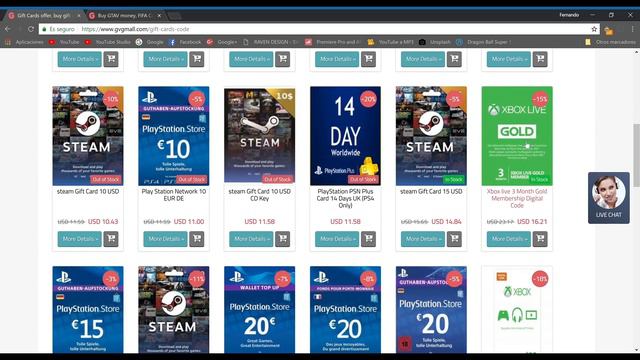
Task: Open the steam Gift Card 15 USD title link
Action: click(x=431, y=191)
